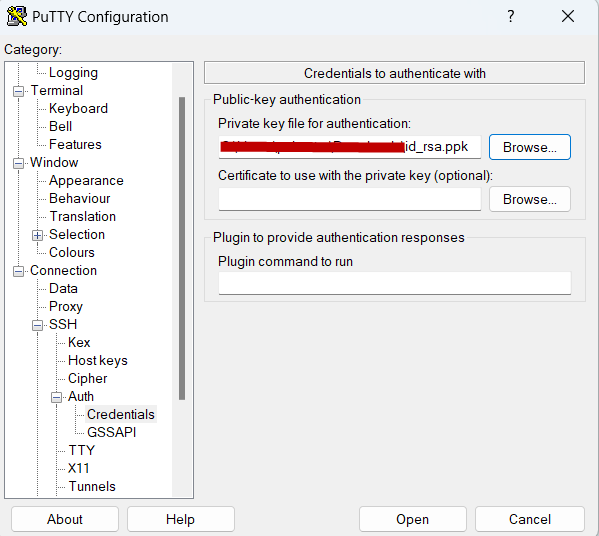Collapse the Window tree node
The image size is (599, 536).
18,164
